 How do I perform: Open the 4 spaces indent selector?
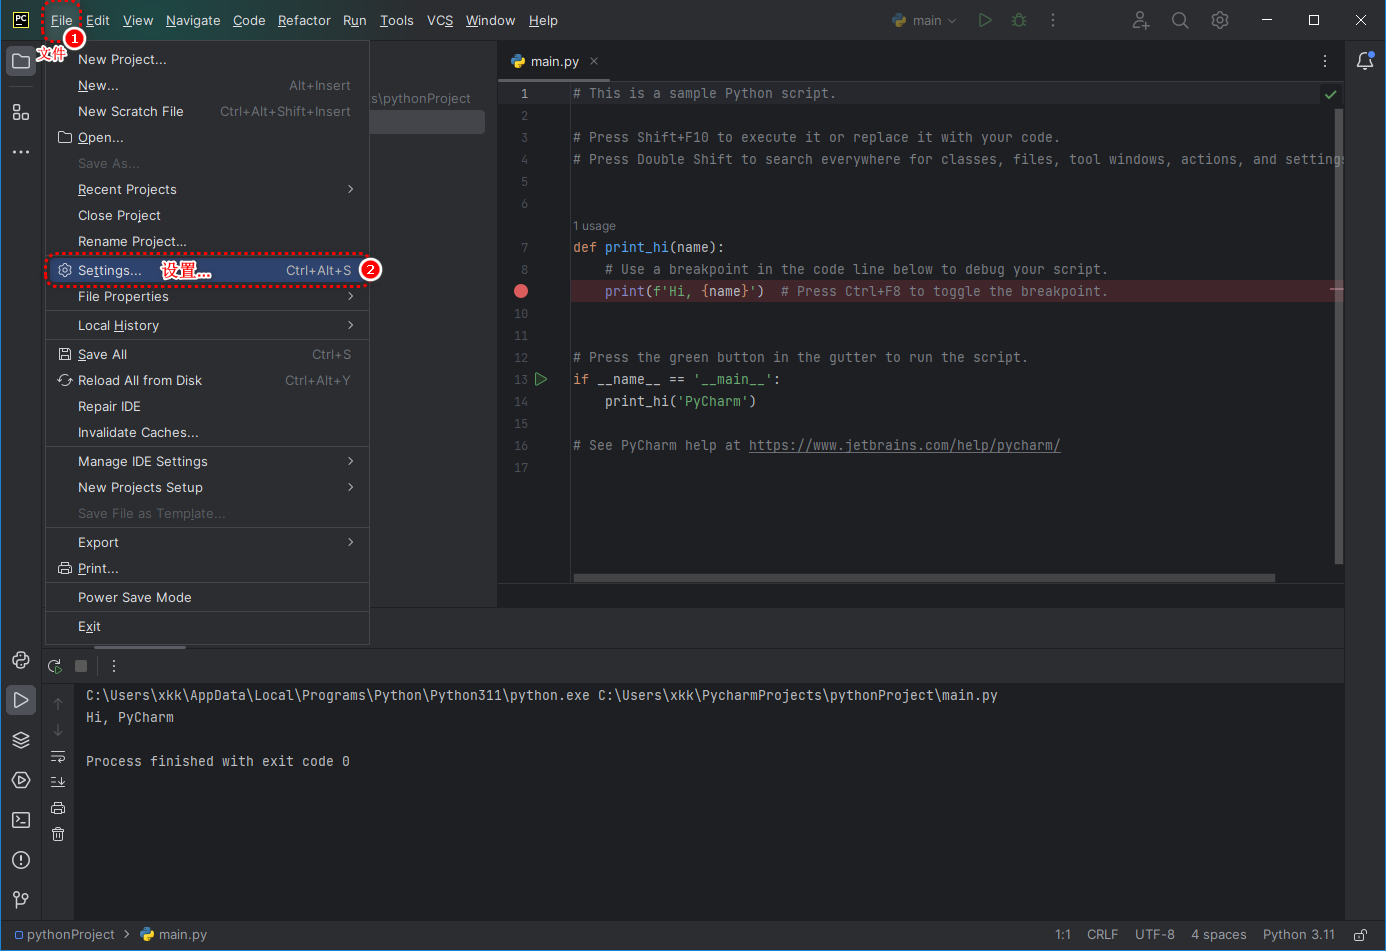click(x=1218, y=935)
